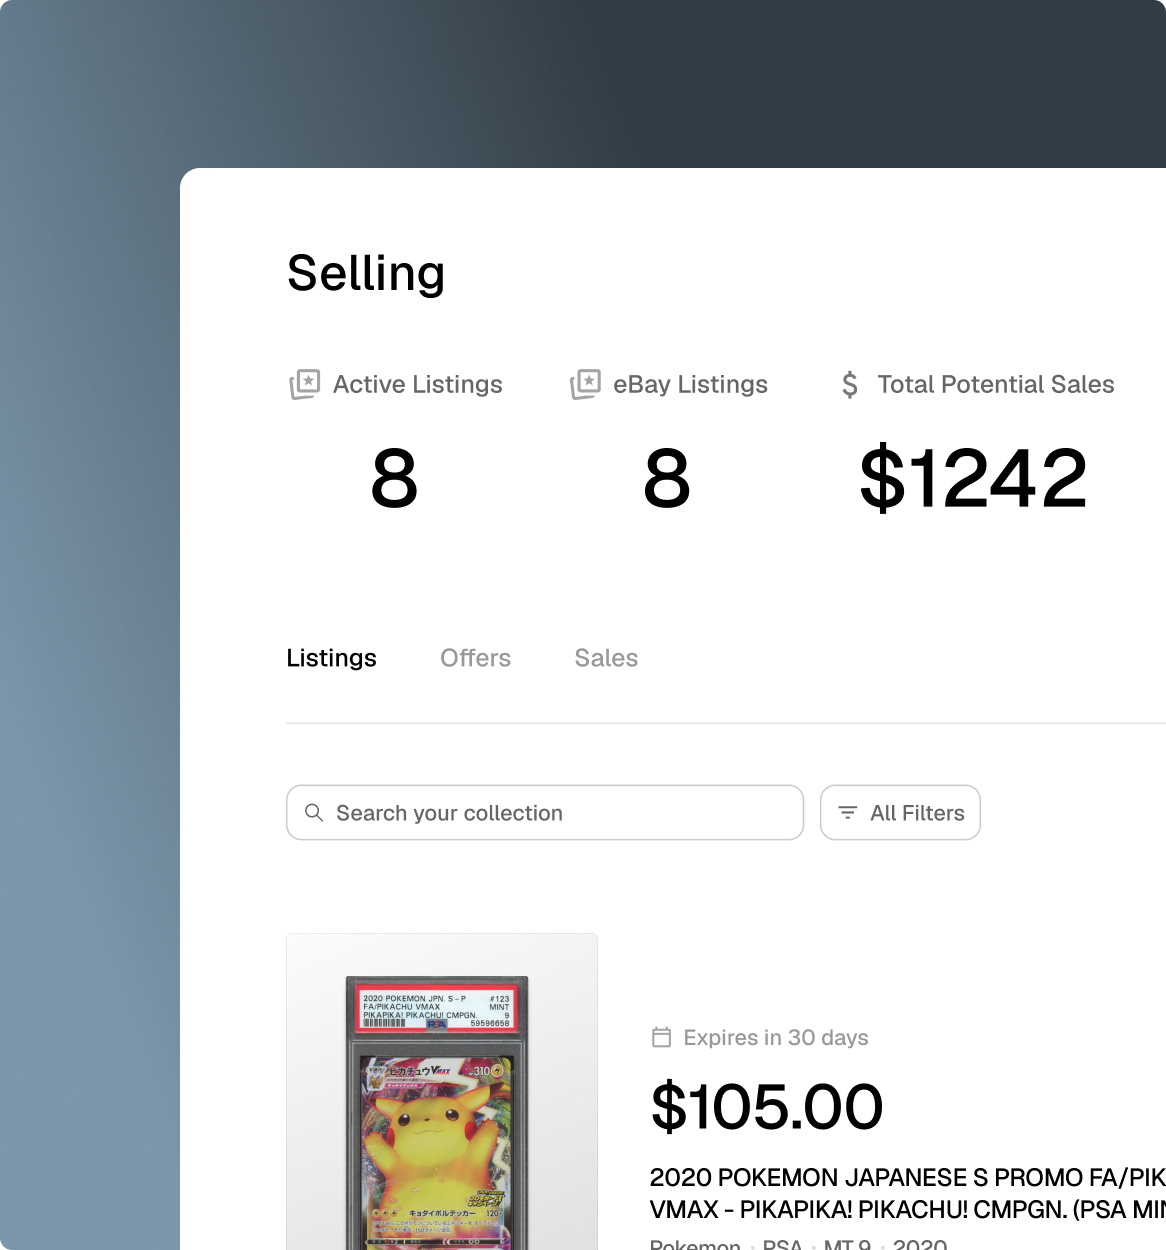This screenshot has height=1250, width=1166.
Task: Click the magnifier icon in the search box
Action: tap(314, 812)
